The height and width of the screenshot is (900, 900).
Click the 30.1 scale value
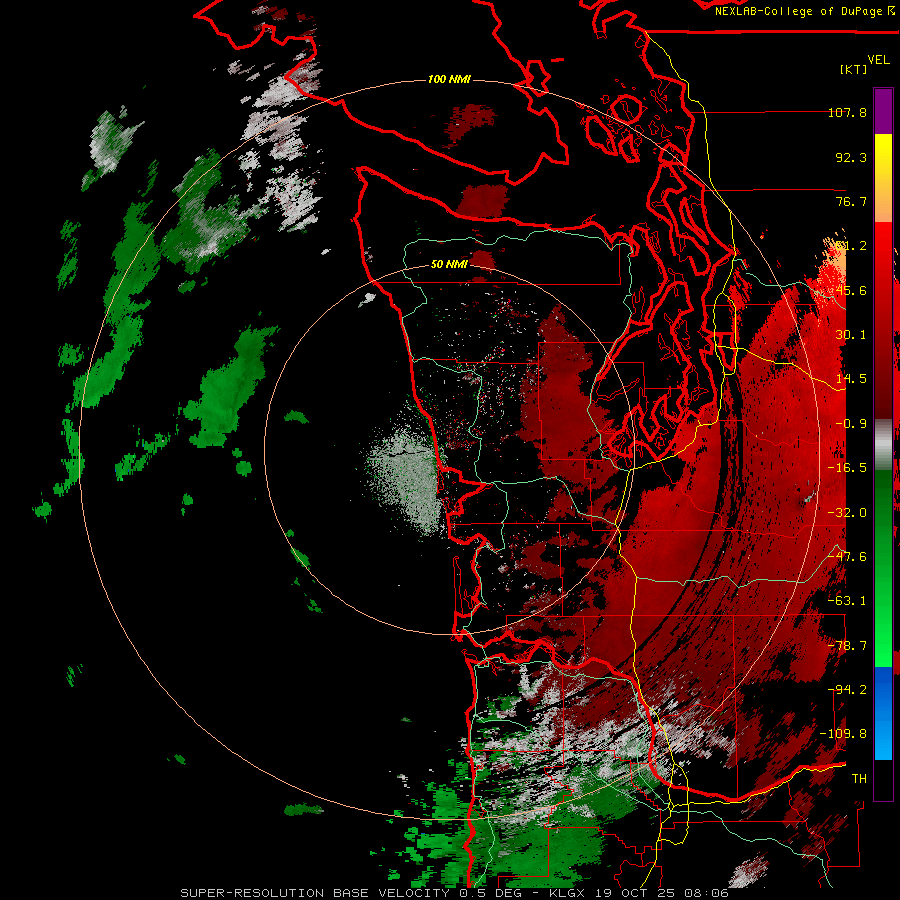point(851,335)
